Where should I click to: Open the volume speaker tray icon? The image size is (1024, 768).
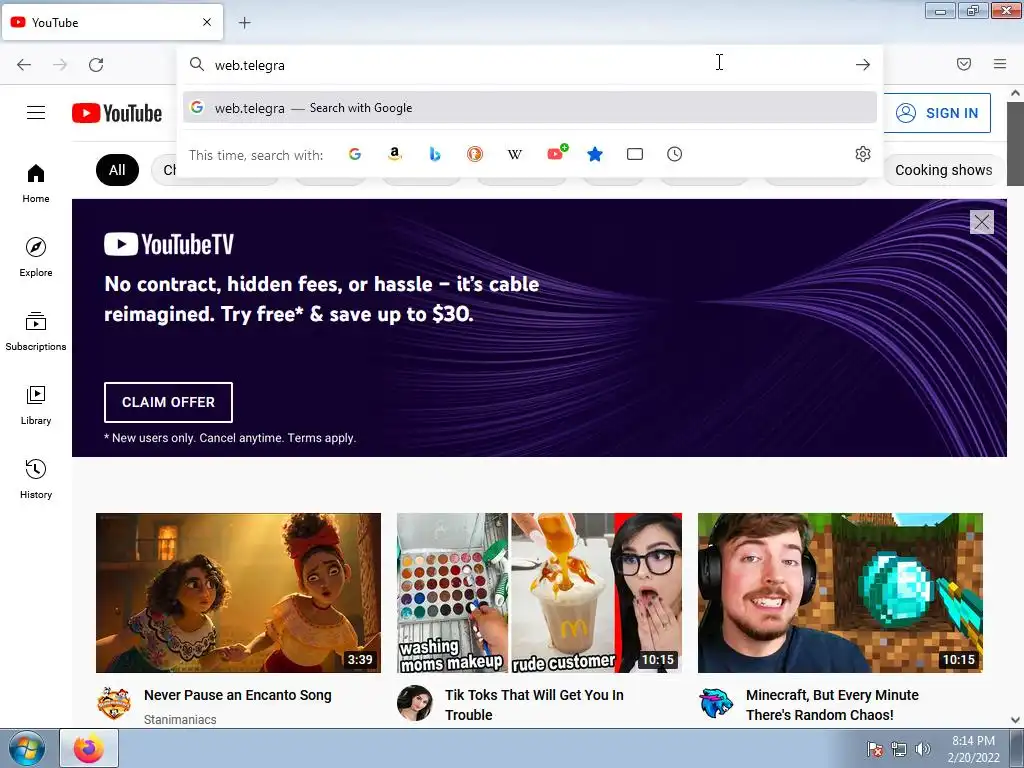923,749
